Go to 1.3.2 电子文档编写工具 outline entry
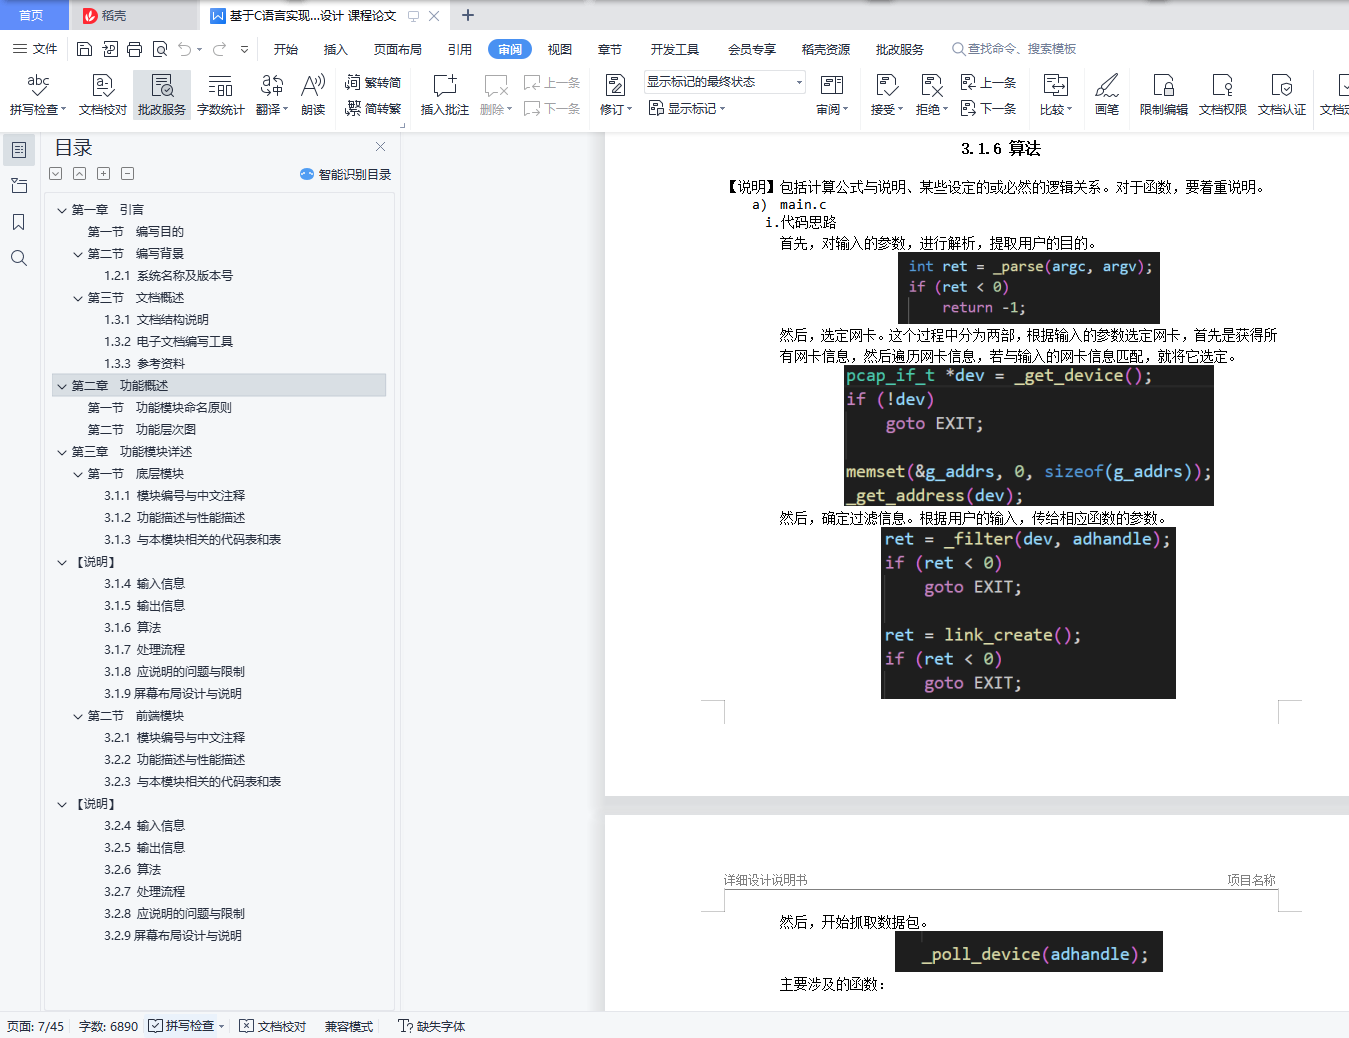1349x1038 pixels. point(169,342)
